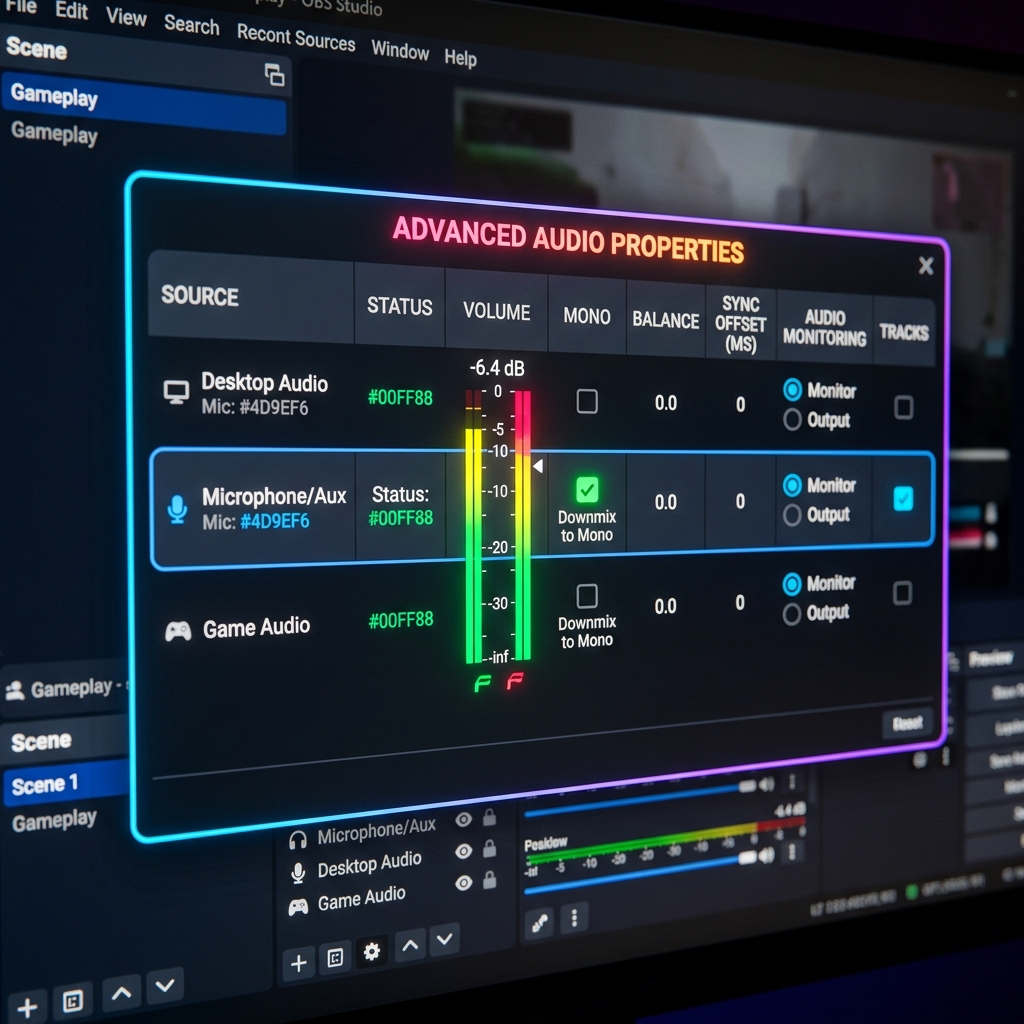The width and height of the screenshot is (1024, 1024).
Task: Move scene up with the bottom-left up arrow
Action: (121, 993)
